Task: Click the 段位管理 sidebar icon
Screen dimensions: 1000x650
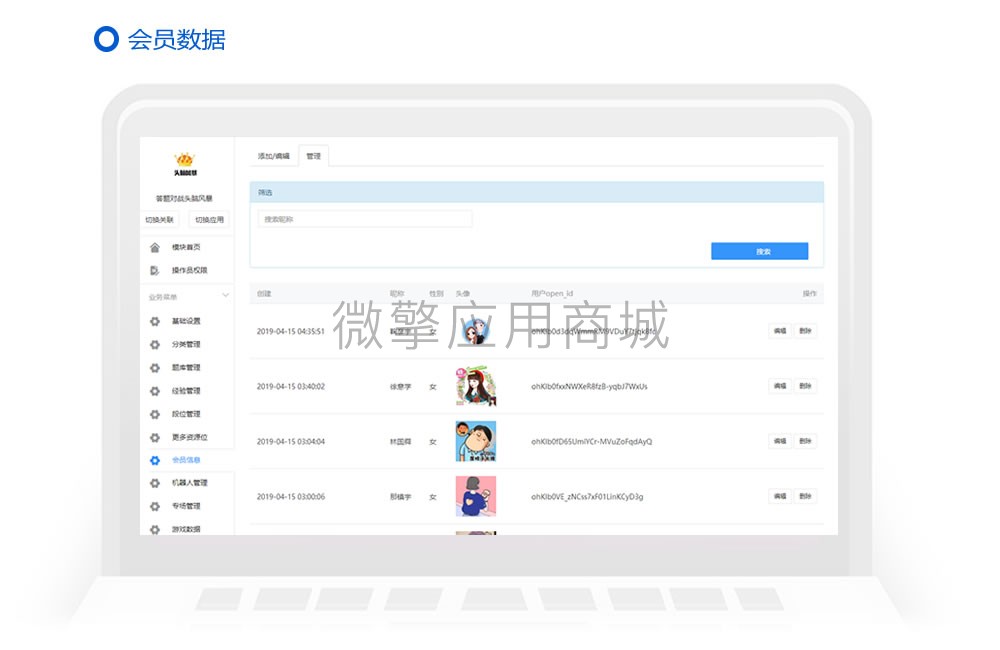Action: coord(155,414)
